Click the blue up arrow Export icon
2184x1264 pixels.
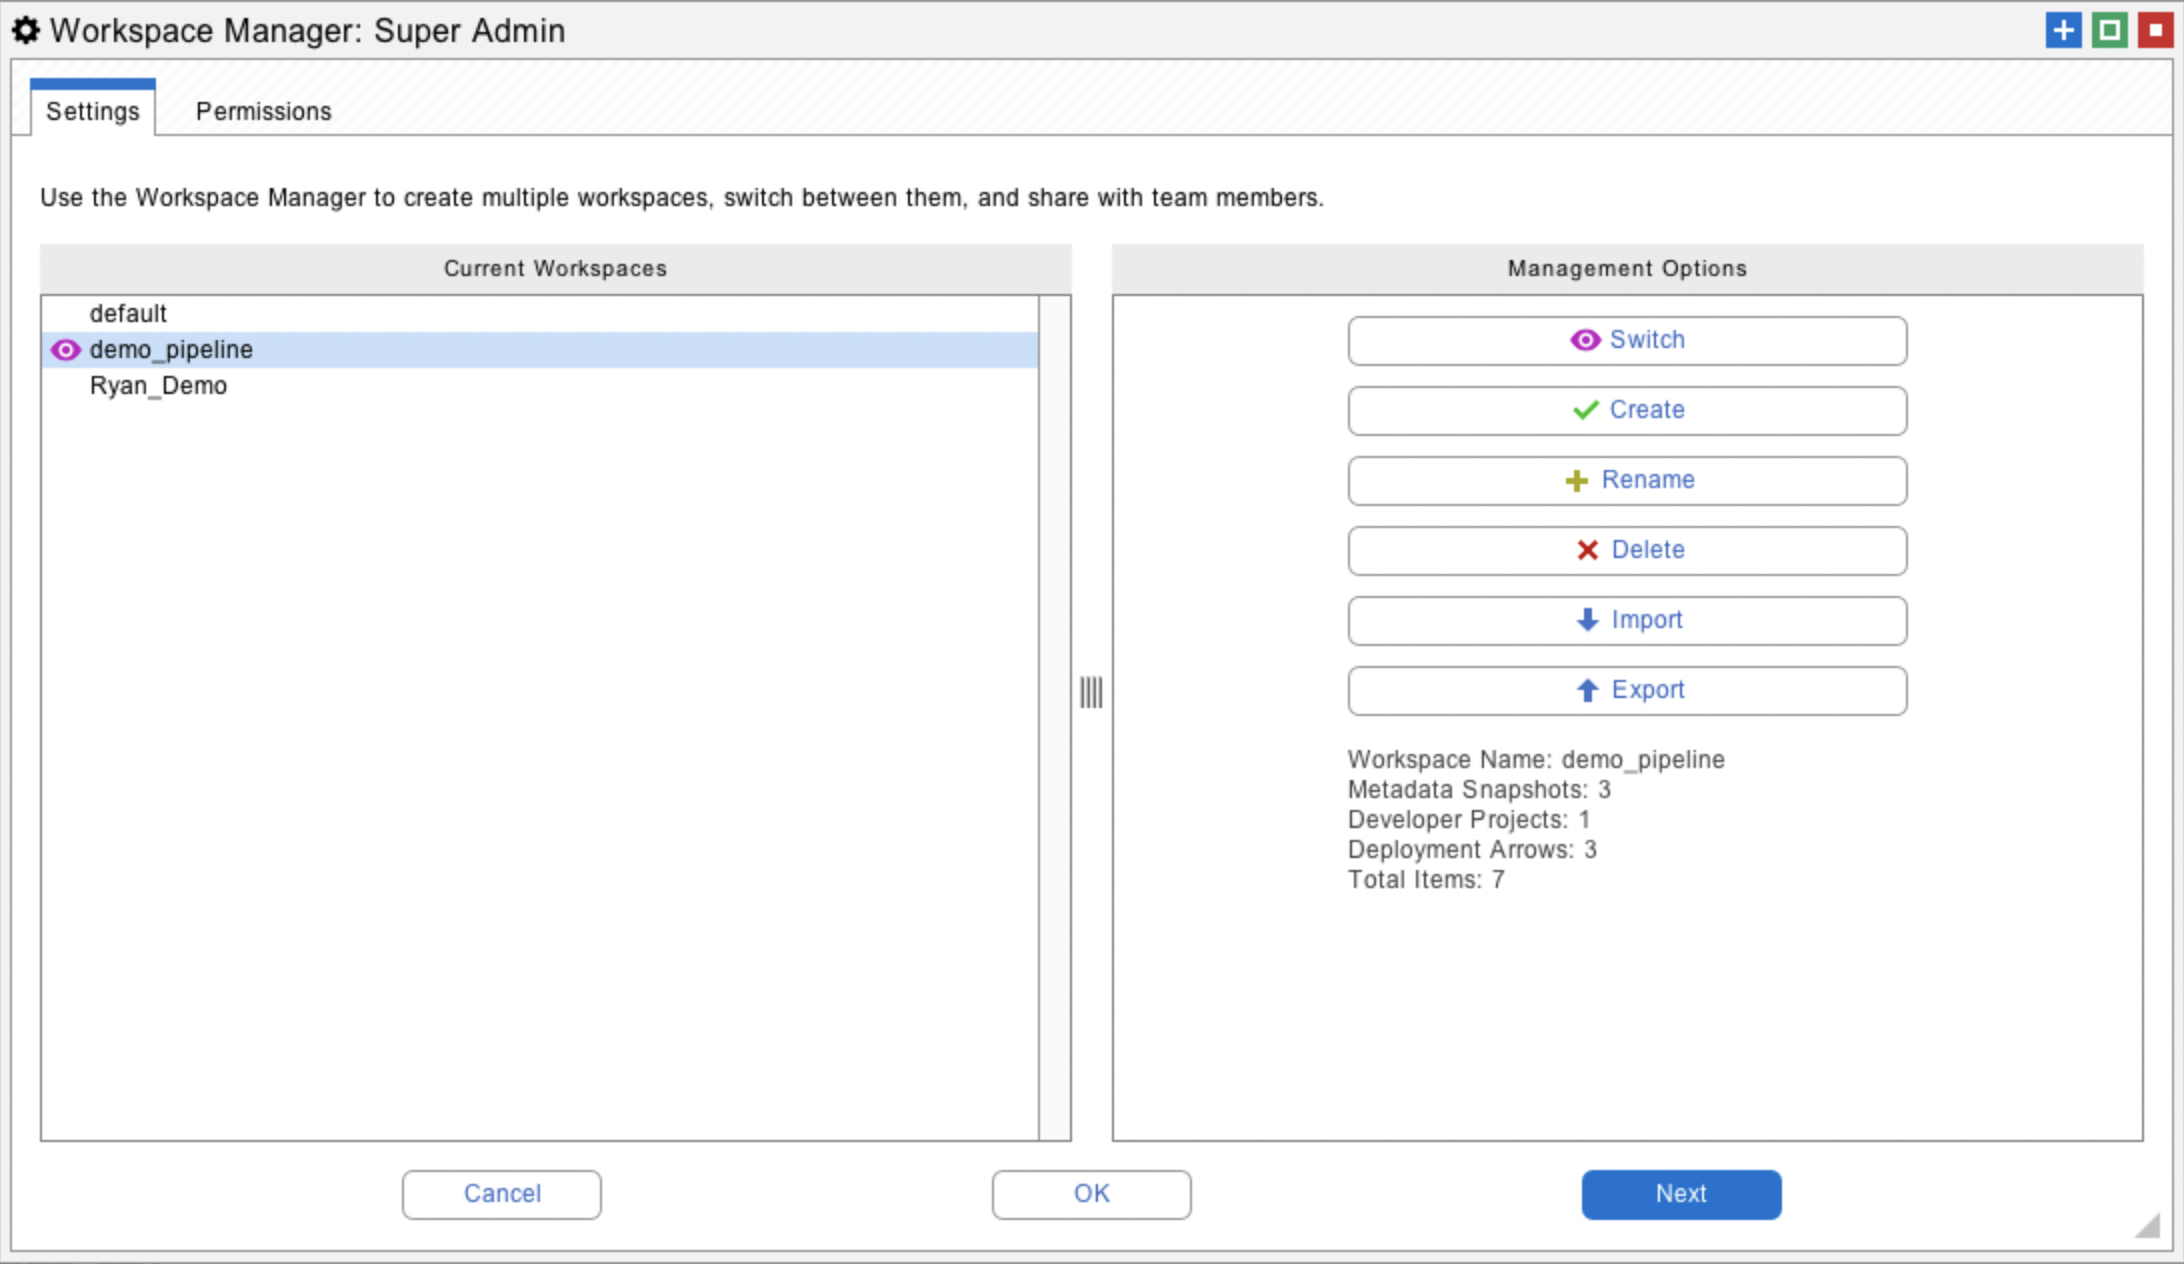1587,690
